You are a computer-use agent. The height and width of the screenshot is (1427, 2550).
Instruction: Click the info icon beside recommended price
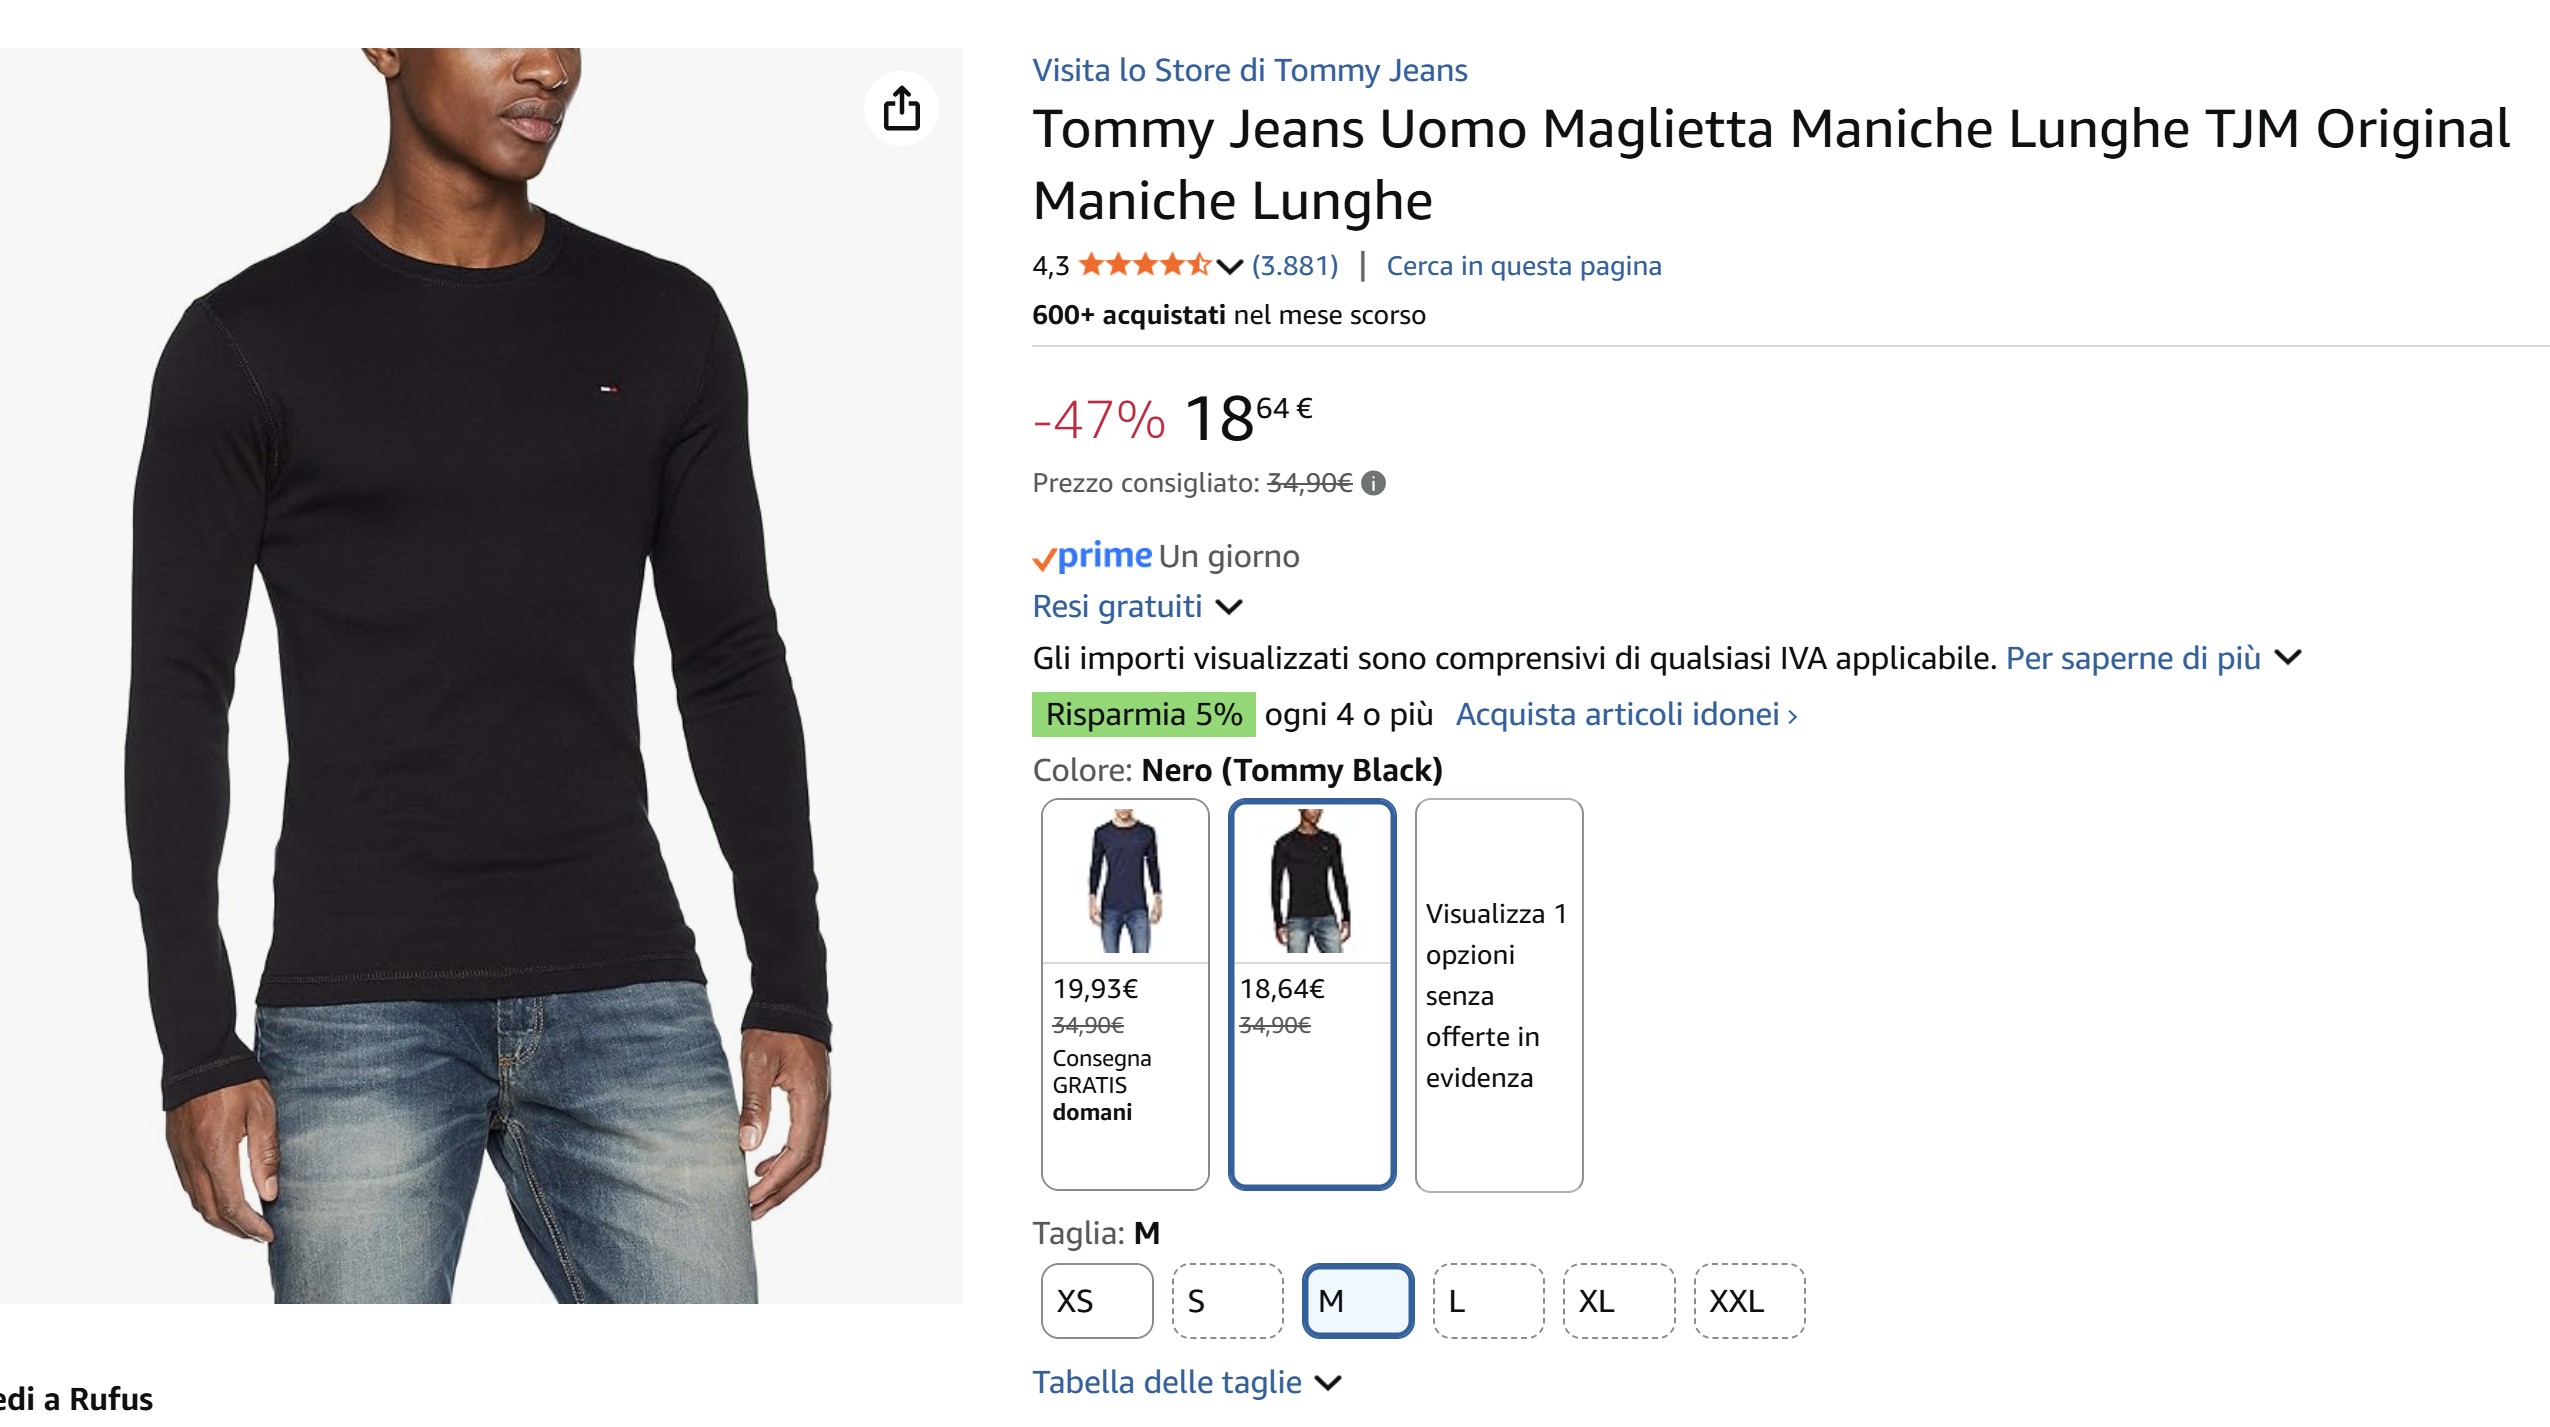tap(1374, 483)
